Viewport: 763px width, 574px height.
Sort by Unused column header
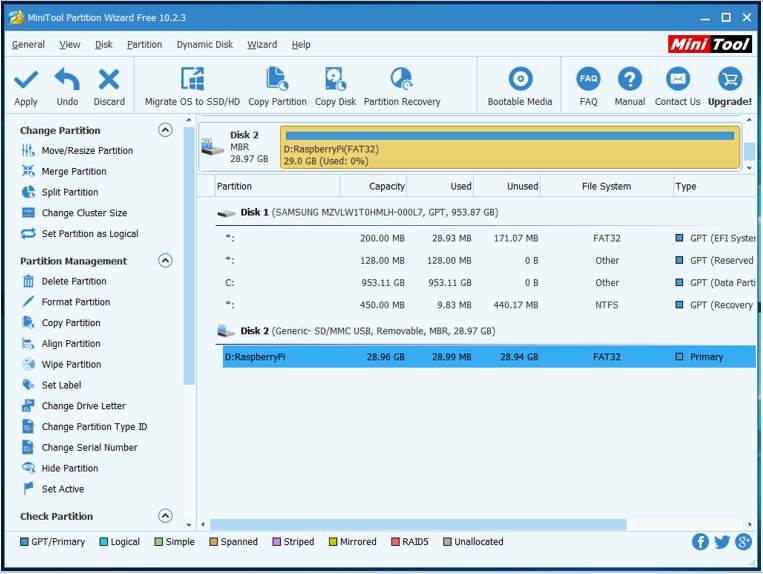pyautogui.click(x=507, y=186)
